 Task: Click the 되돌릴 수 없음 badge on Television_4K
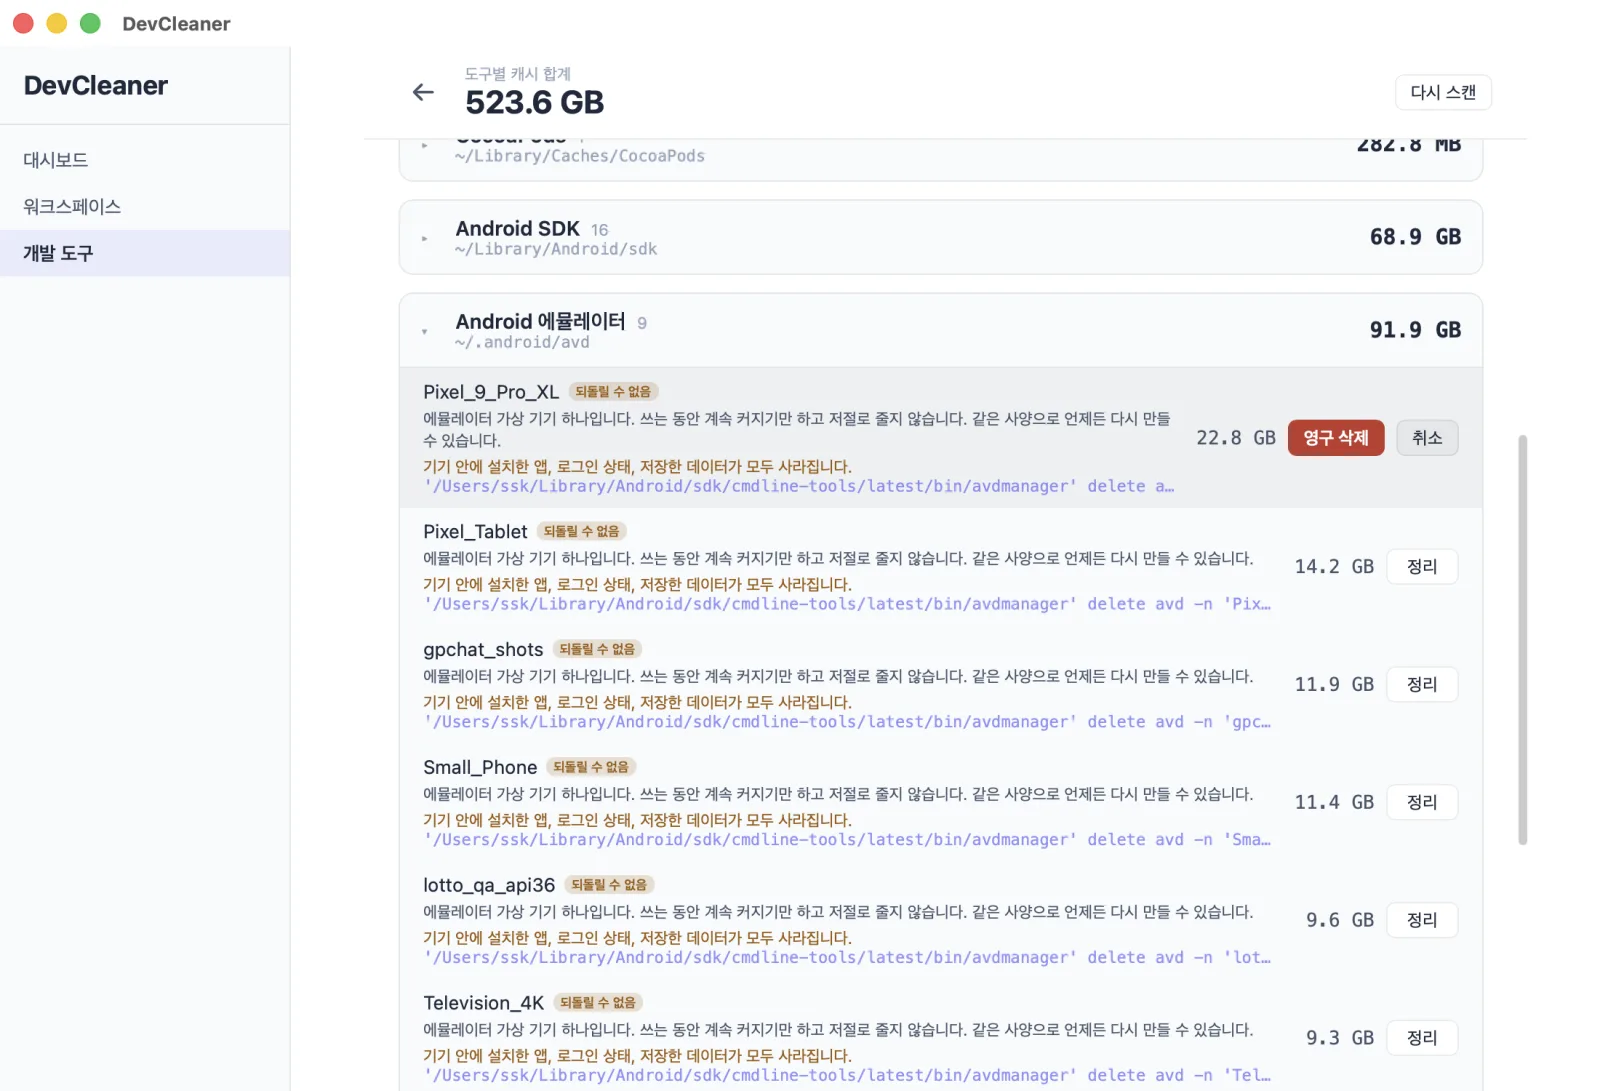pyautogui.click(x=598, y=1003)
